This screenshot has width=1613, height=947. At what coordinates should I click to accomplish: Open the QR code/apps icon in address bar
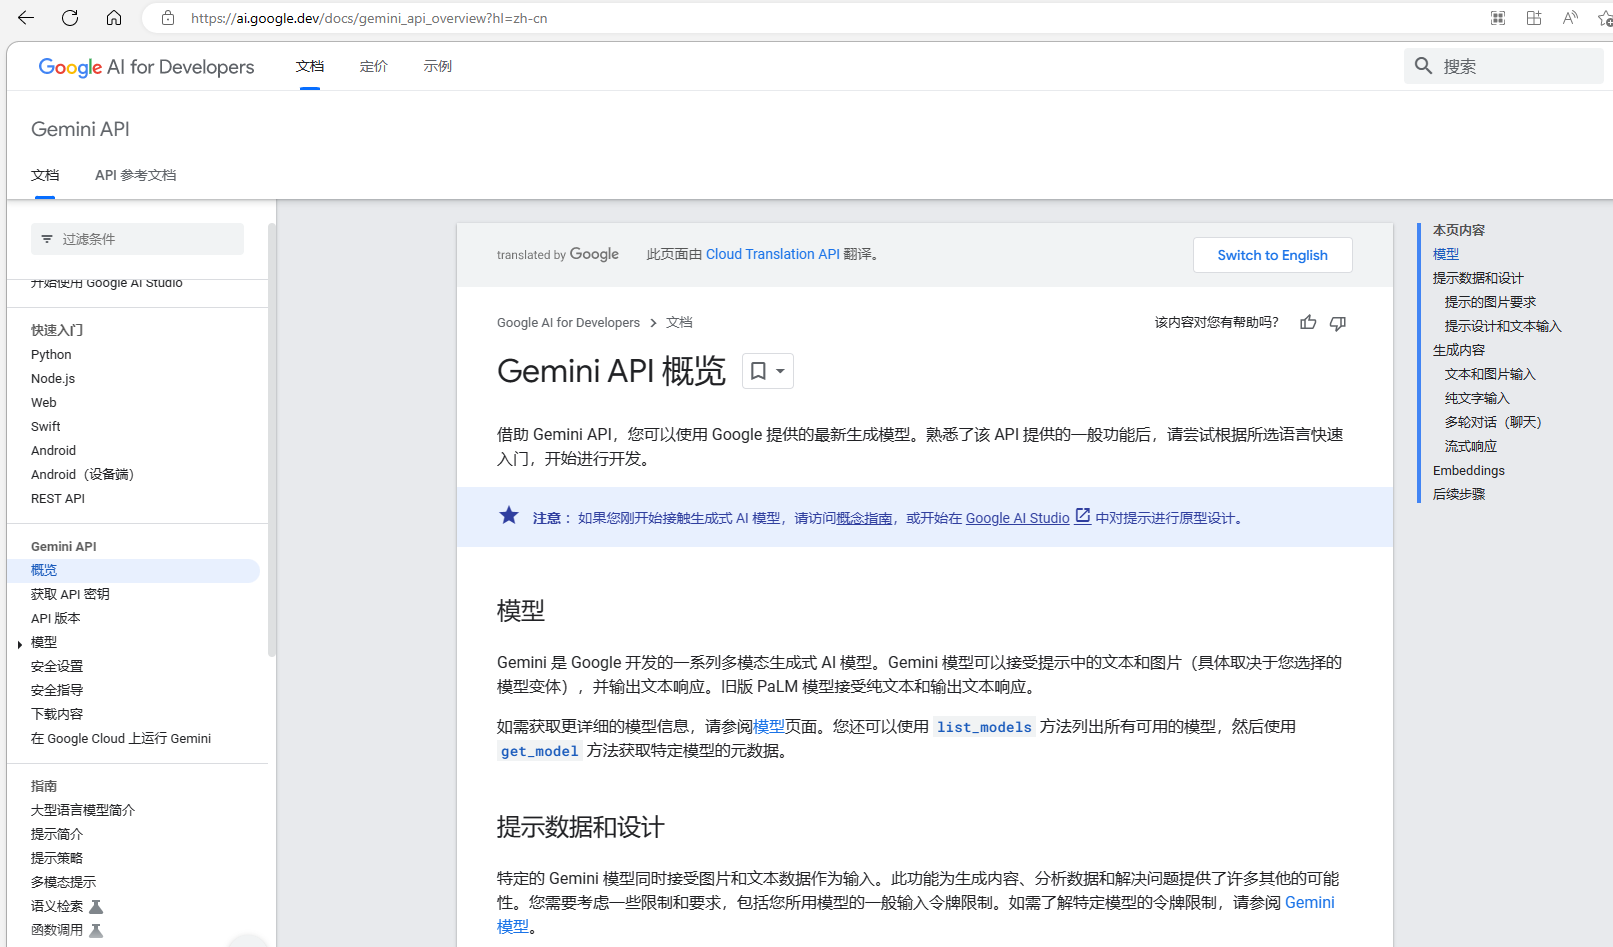[1498, 18]
